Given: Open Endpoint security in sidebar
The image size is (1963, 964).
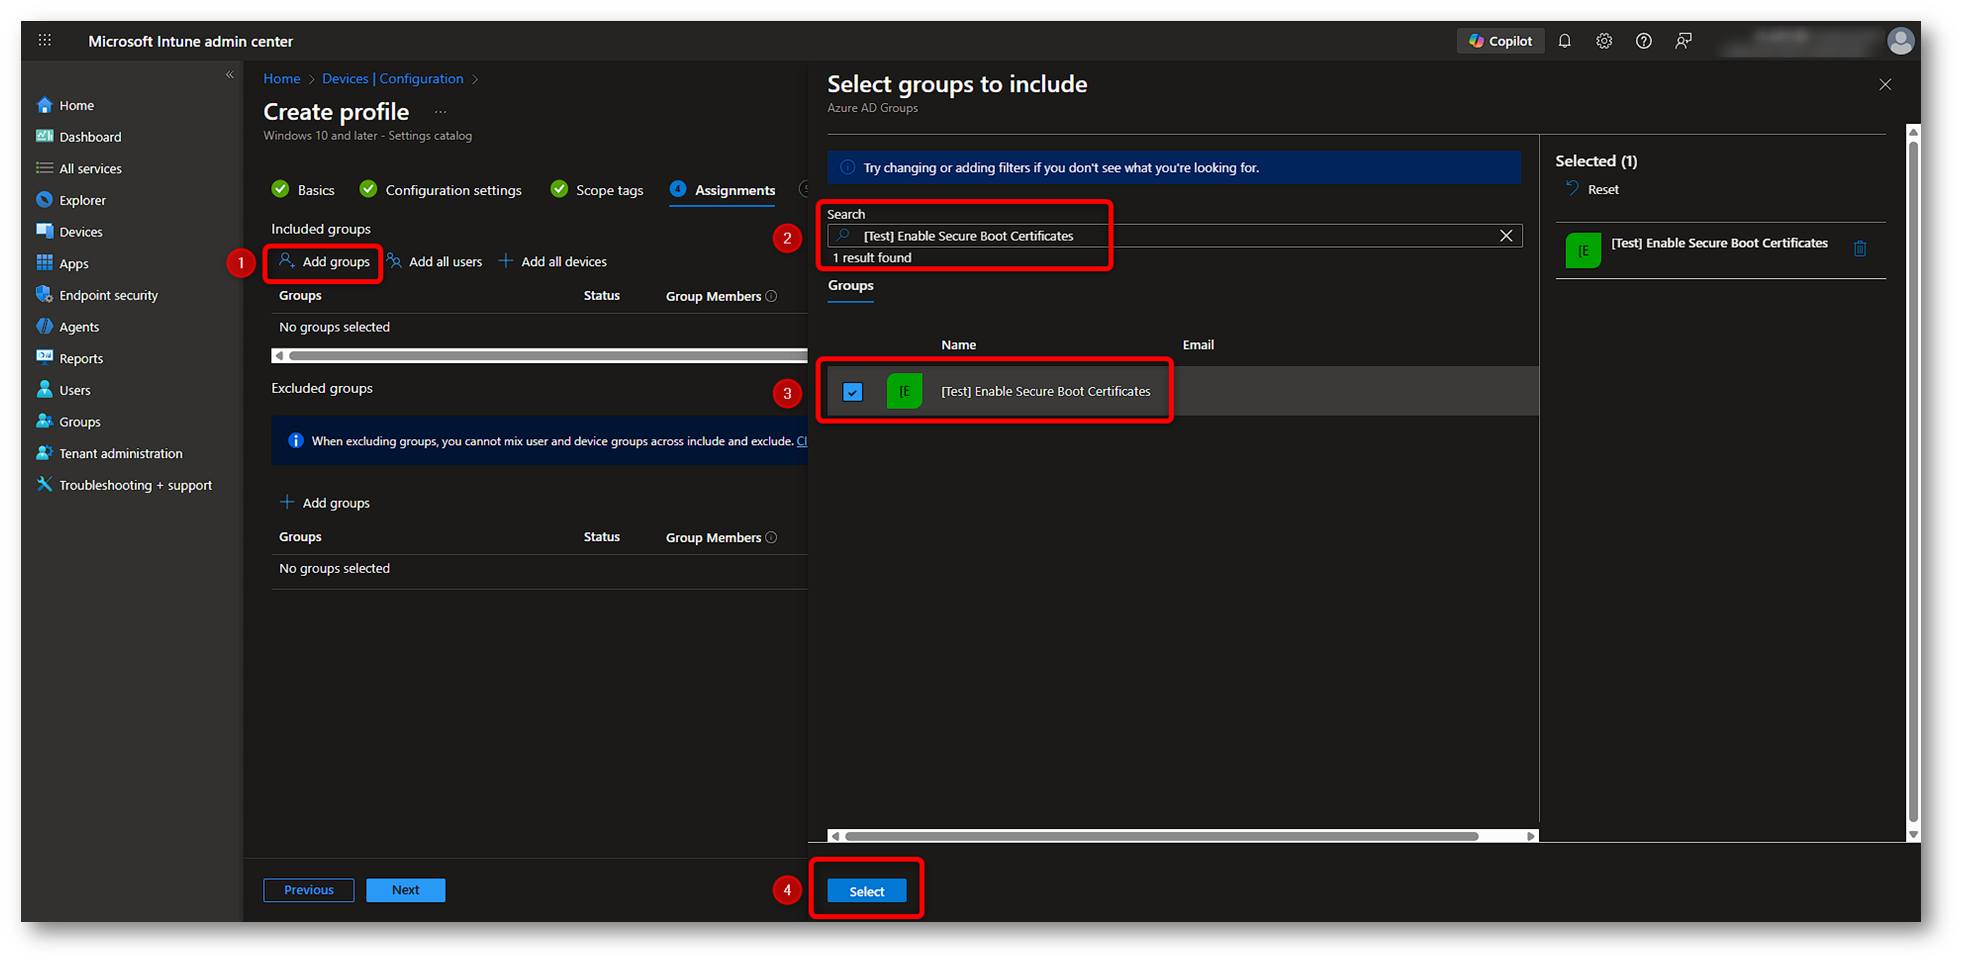Looking at the screenshot, I should [108, 295].
